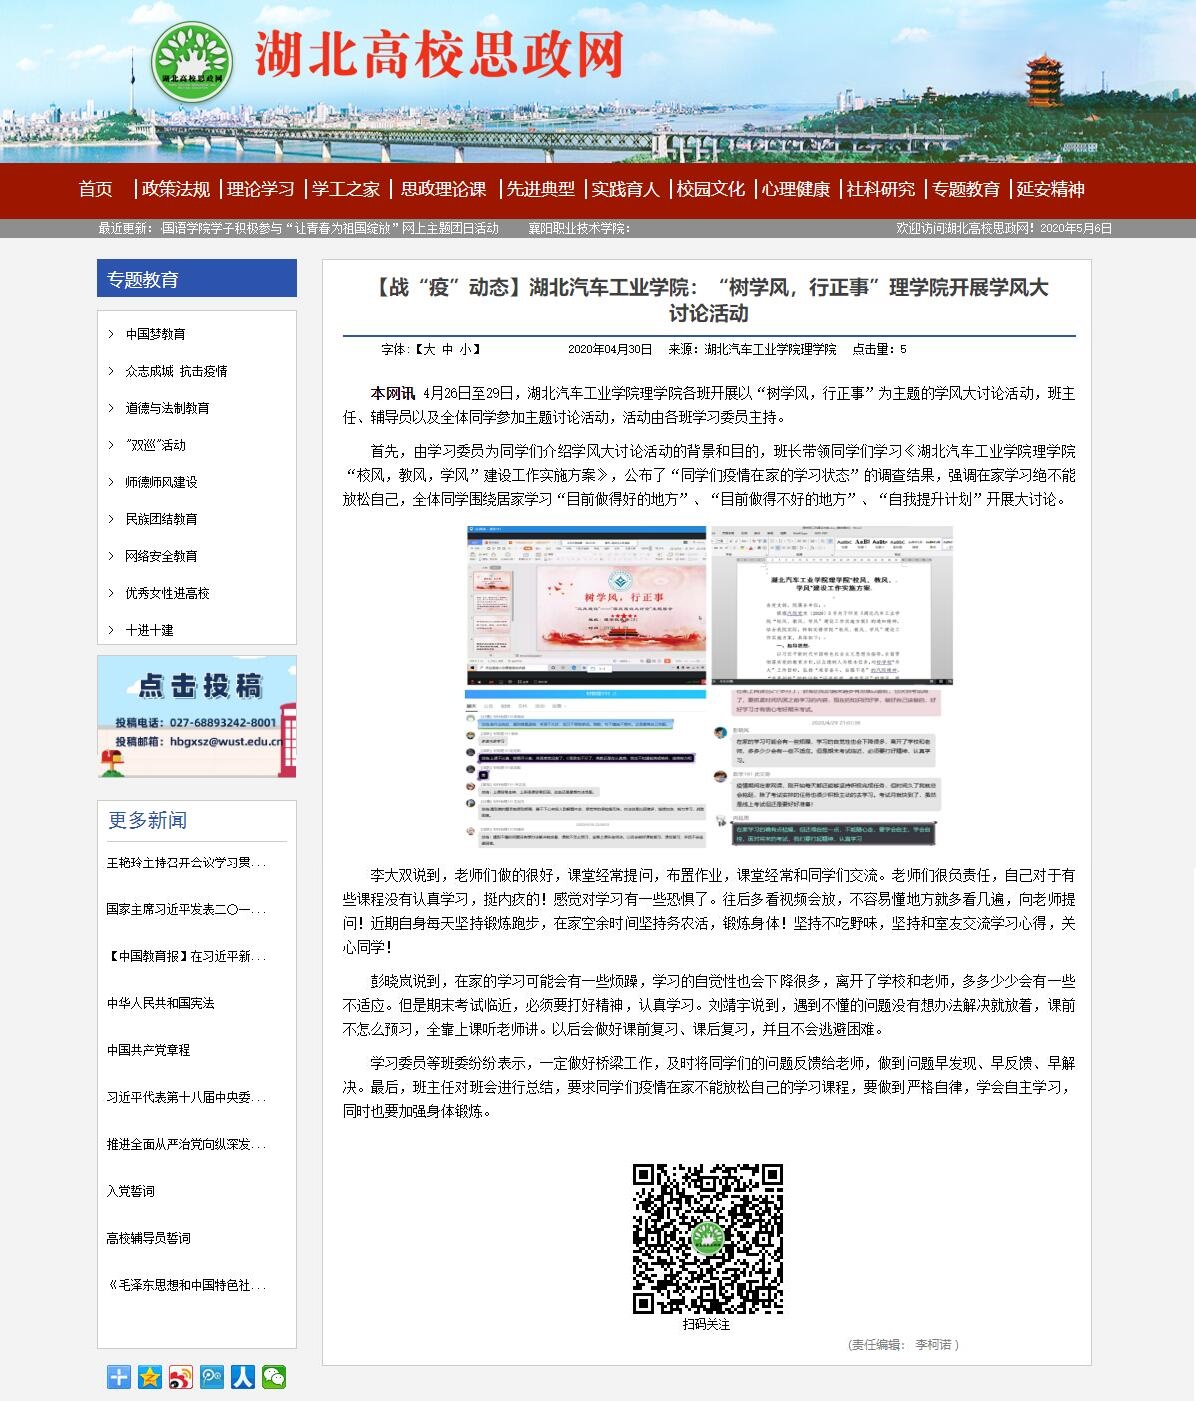Screen dimensions: 1196x1414
Task: Share via the Renren icon
Action: (243, 1377)
